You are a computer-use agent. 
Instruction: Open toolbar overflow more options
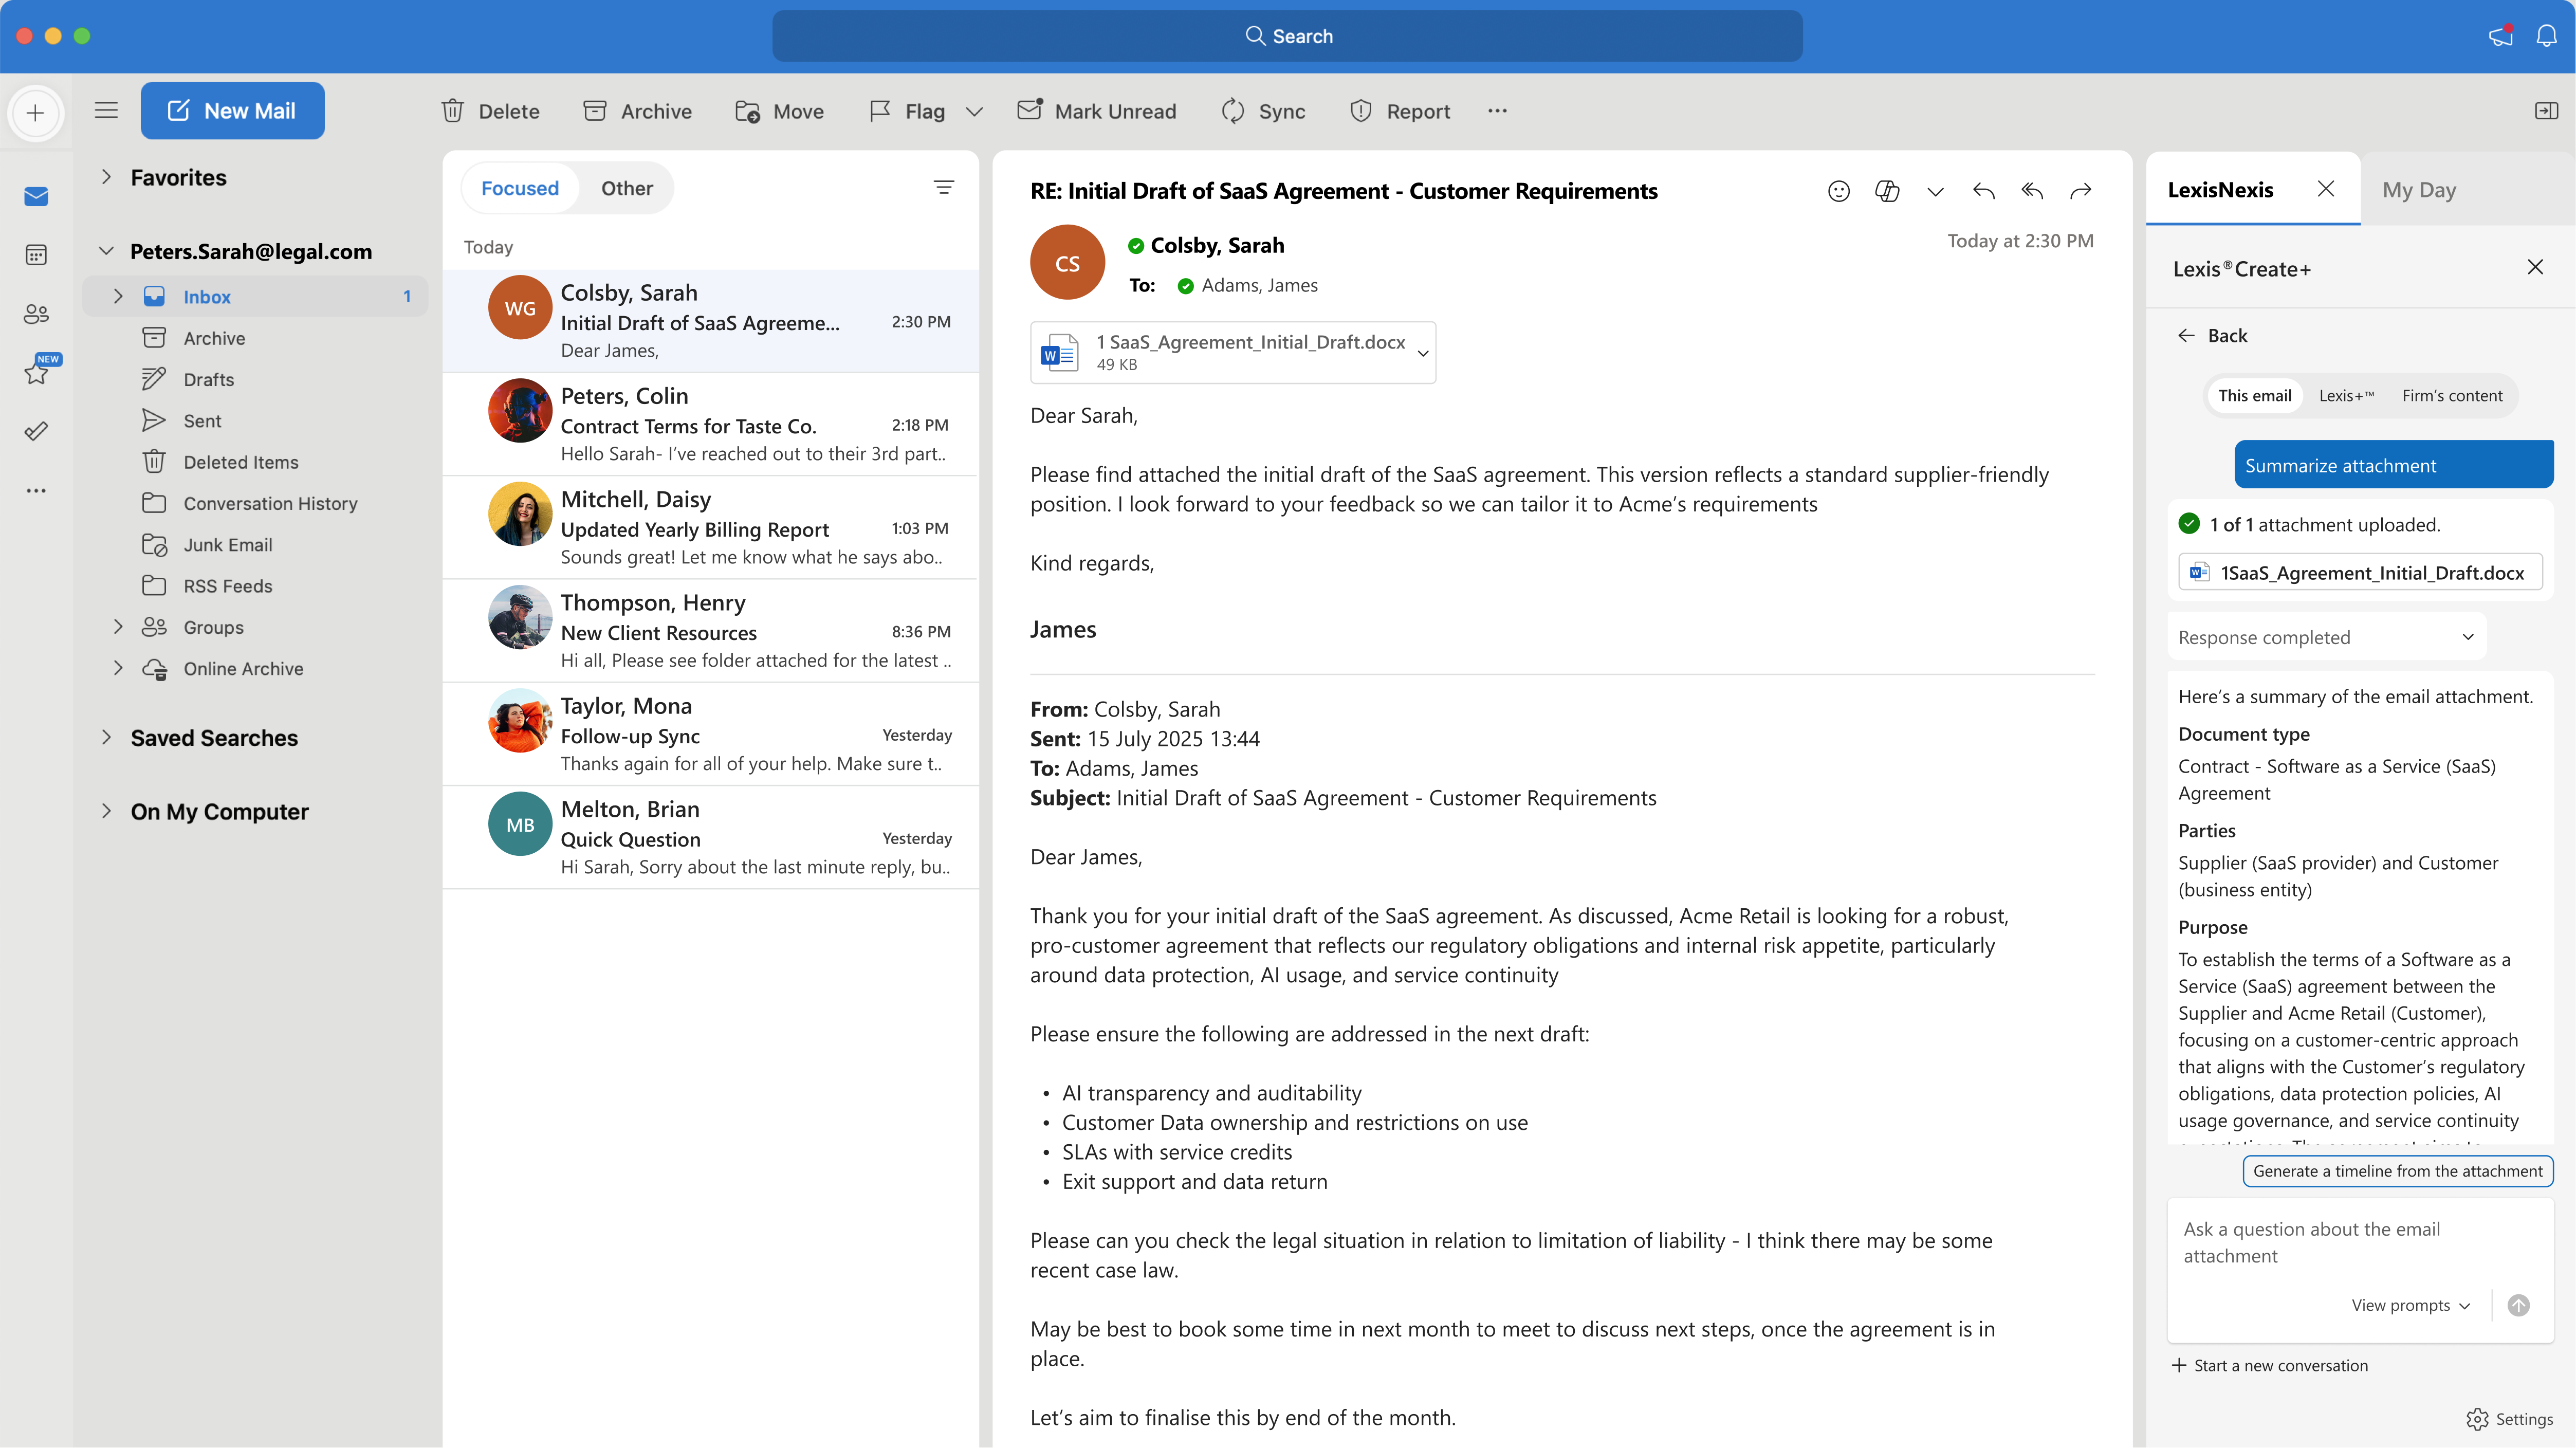click(1497, 111)
